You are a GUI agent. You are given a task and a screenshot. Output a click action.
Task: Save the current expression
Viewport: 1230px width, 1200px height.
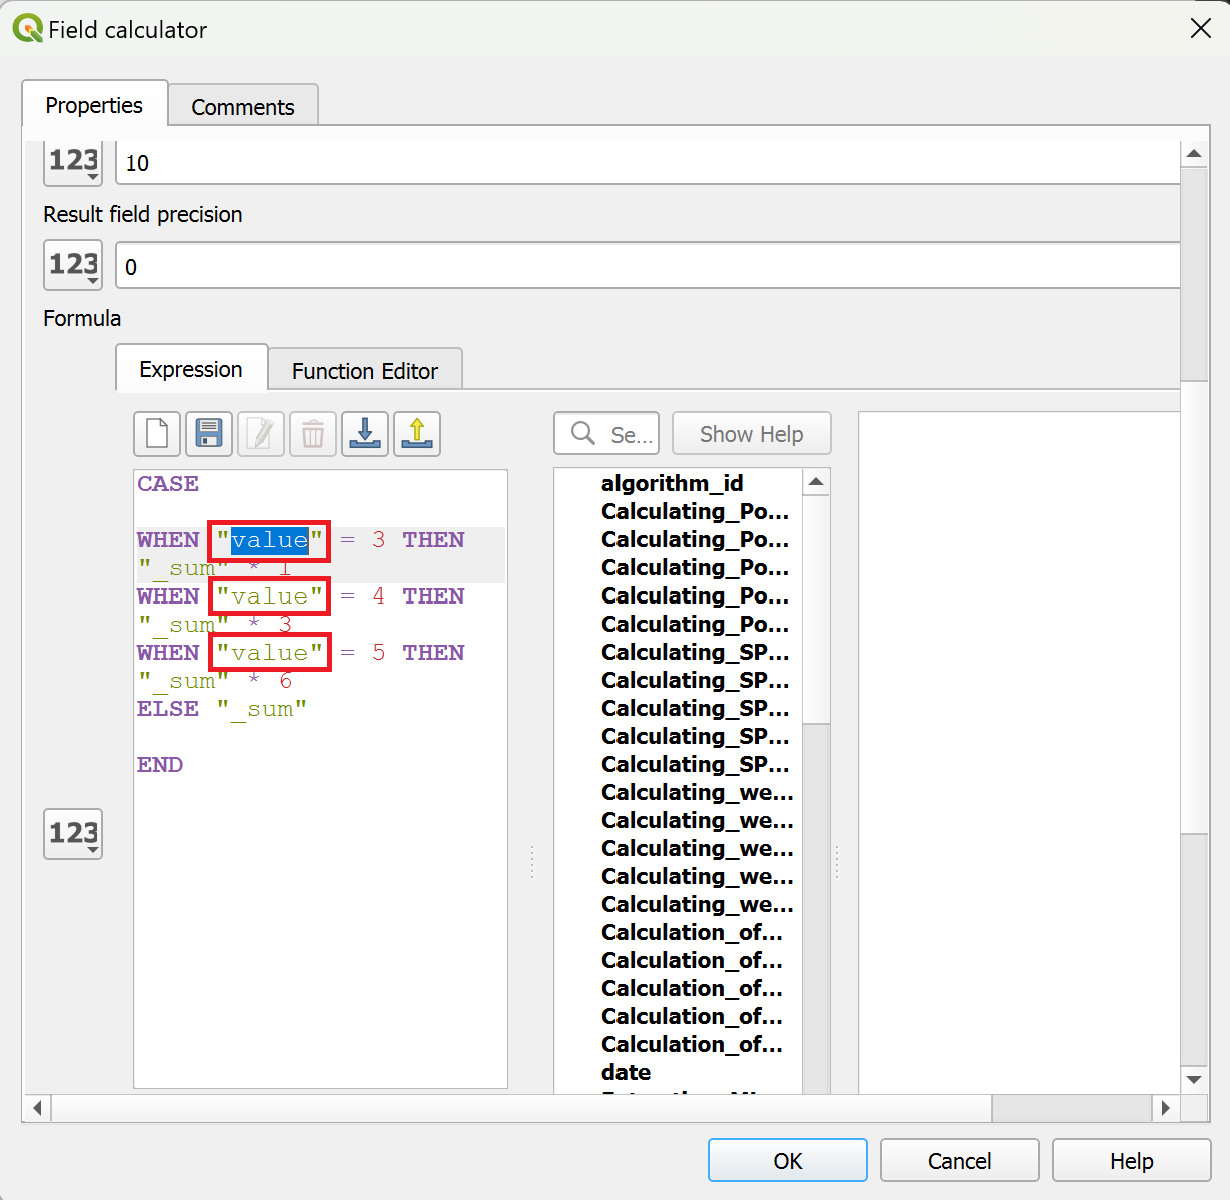click(208, 433)
